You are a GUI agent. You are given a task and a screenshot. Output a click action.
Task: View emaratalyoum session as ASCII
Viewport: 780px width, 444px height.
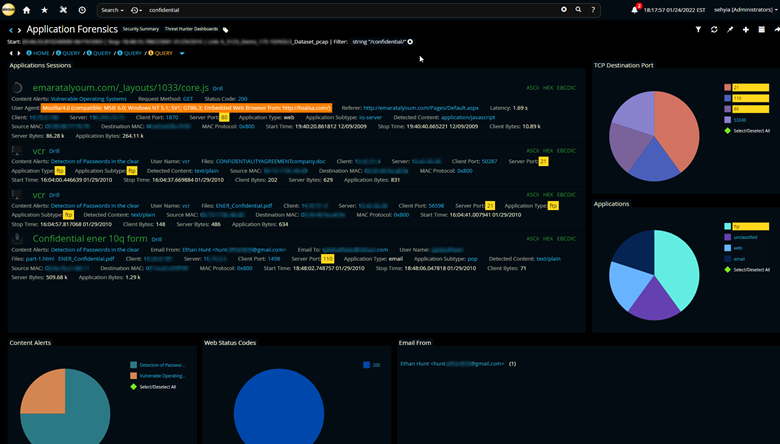(x=533, y=88)
